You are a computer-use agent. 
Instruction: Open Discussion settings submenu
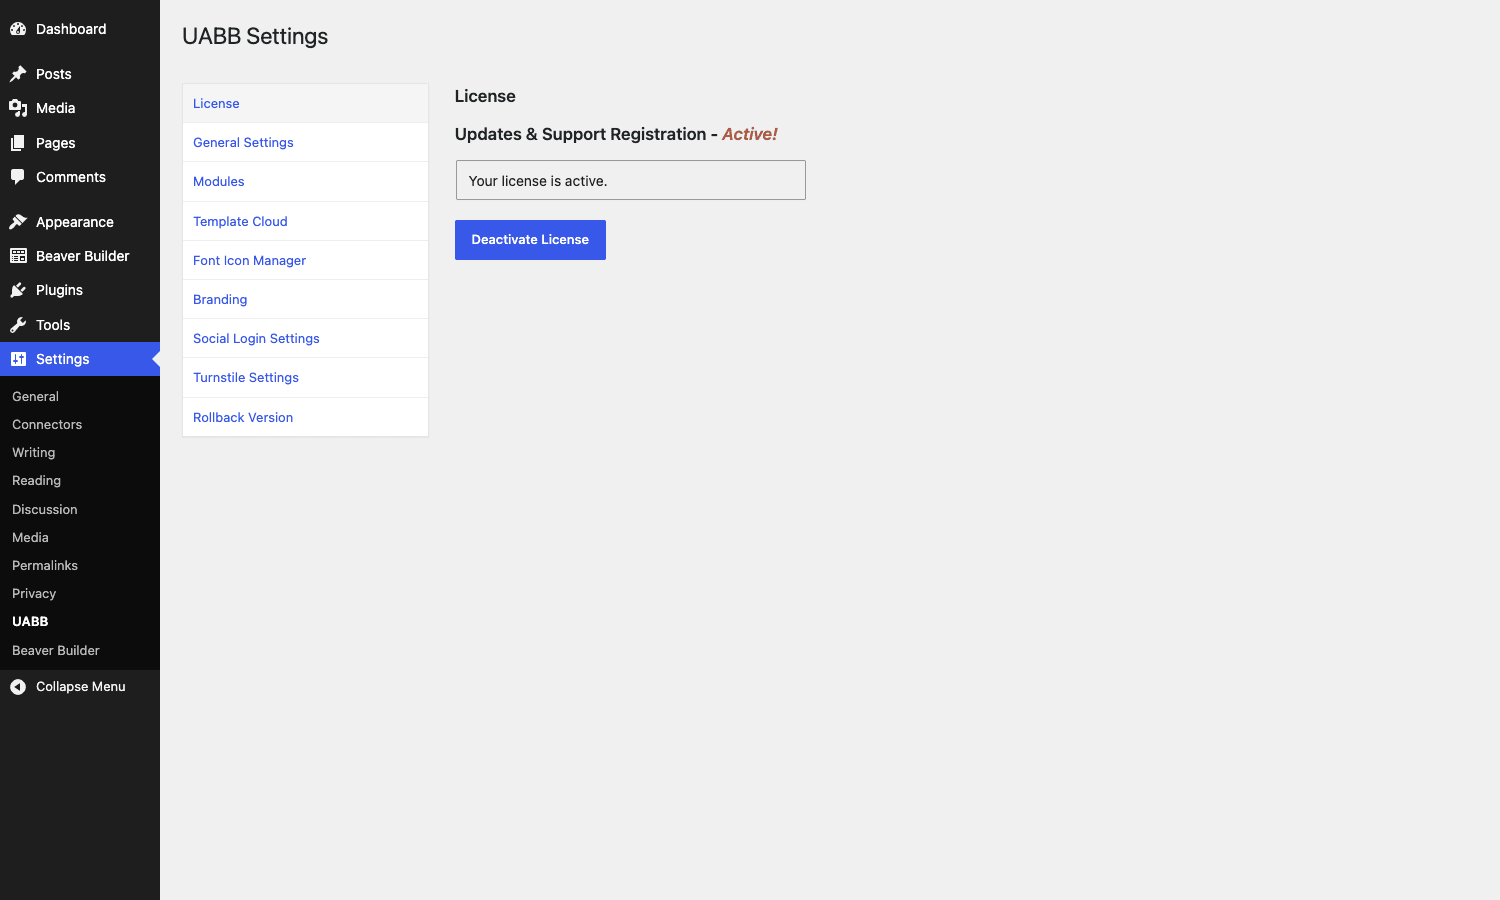[44, 510]
